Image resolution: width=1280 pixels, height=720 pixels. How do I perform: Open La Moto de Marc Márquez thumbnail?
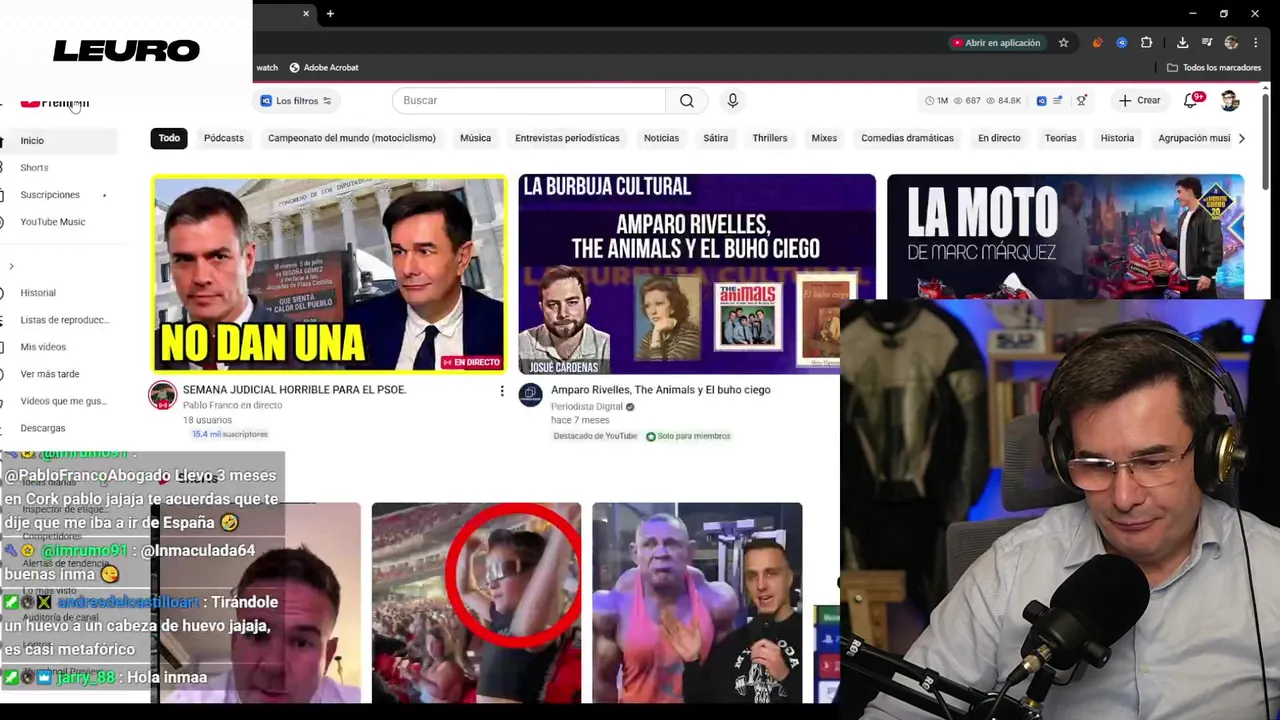point(1065,237)
